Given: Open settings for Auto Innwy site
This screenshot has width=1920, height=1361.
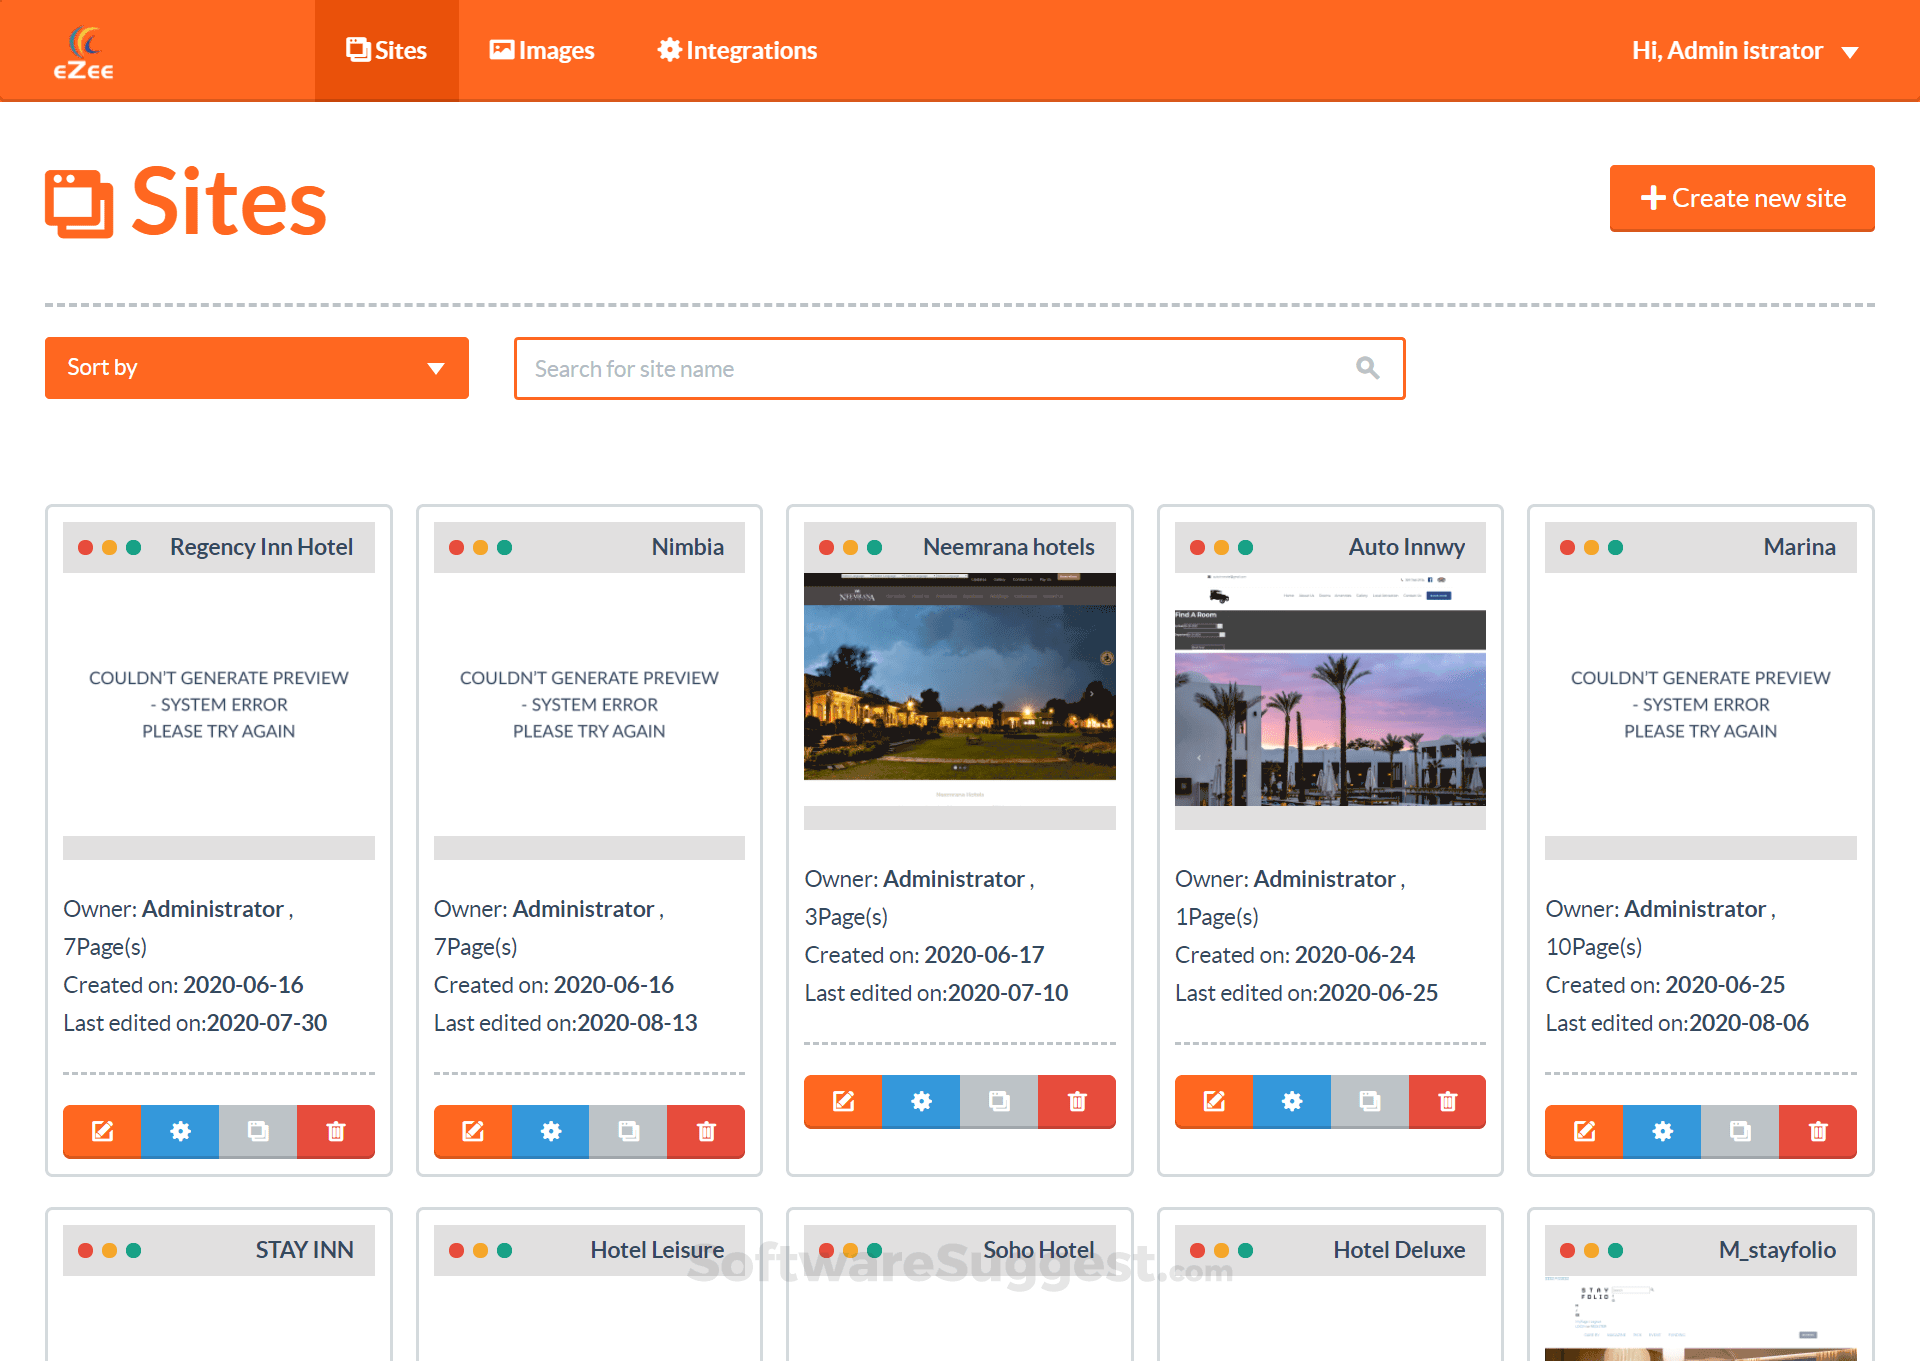Looking at the screenshot, I should click(x=1292, y=1101).
